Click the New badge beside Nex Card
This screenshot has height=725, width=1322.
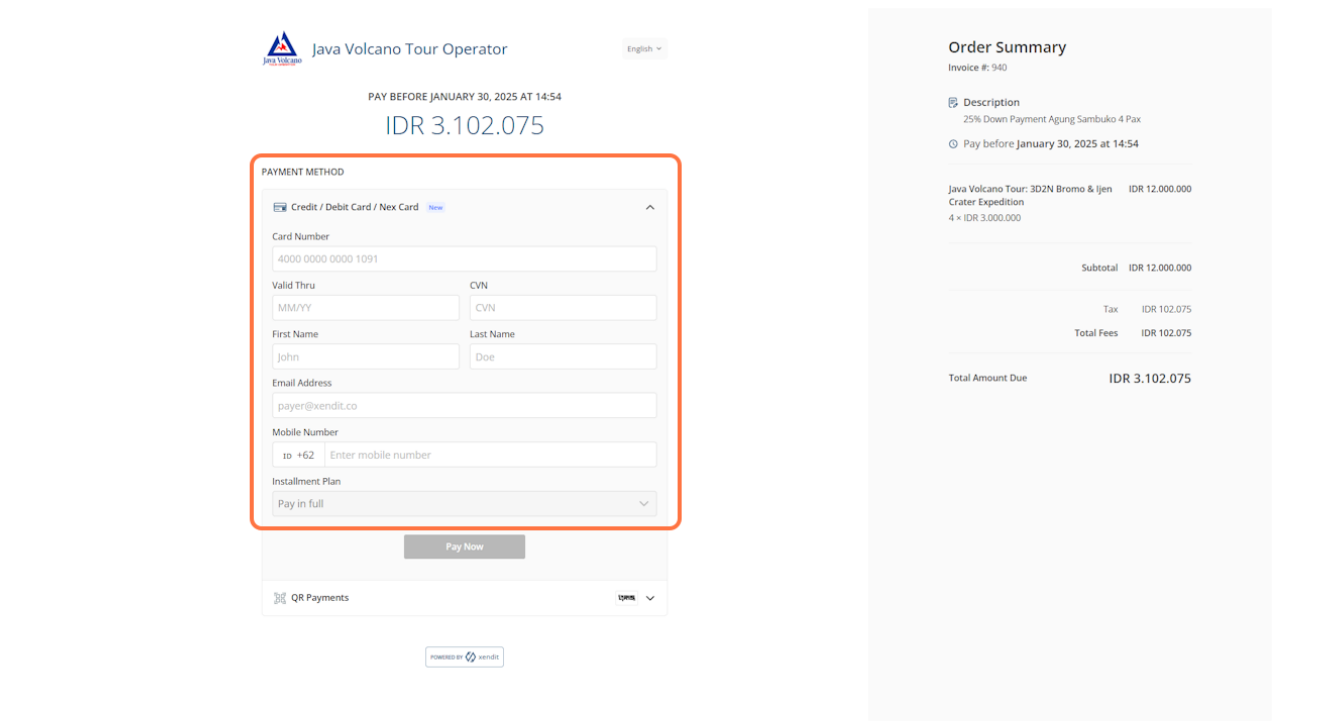436,207
